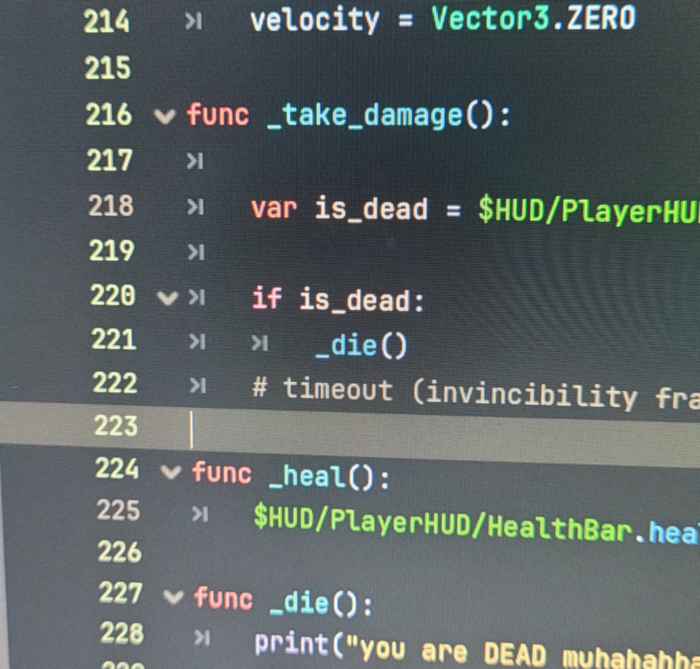This screenshot has width=700, height=669.
Task: Click line number 214 in the gutter
Action: coord(107,22)
